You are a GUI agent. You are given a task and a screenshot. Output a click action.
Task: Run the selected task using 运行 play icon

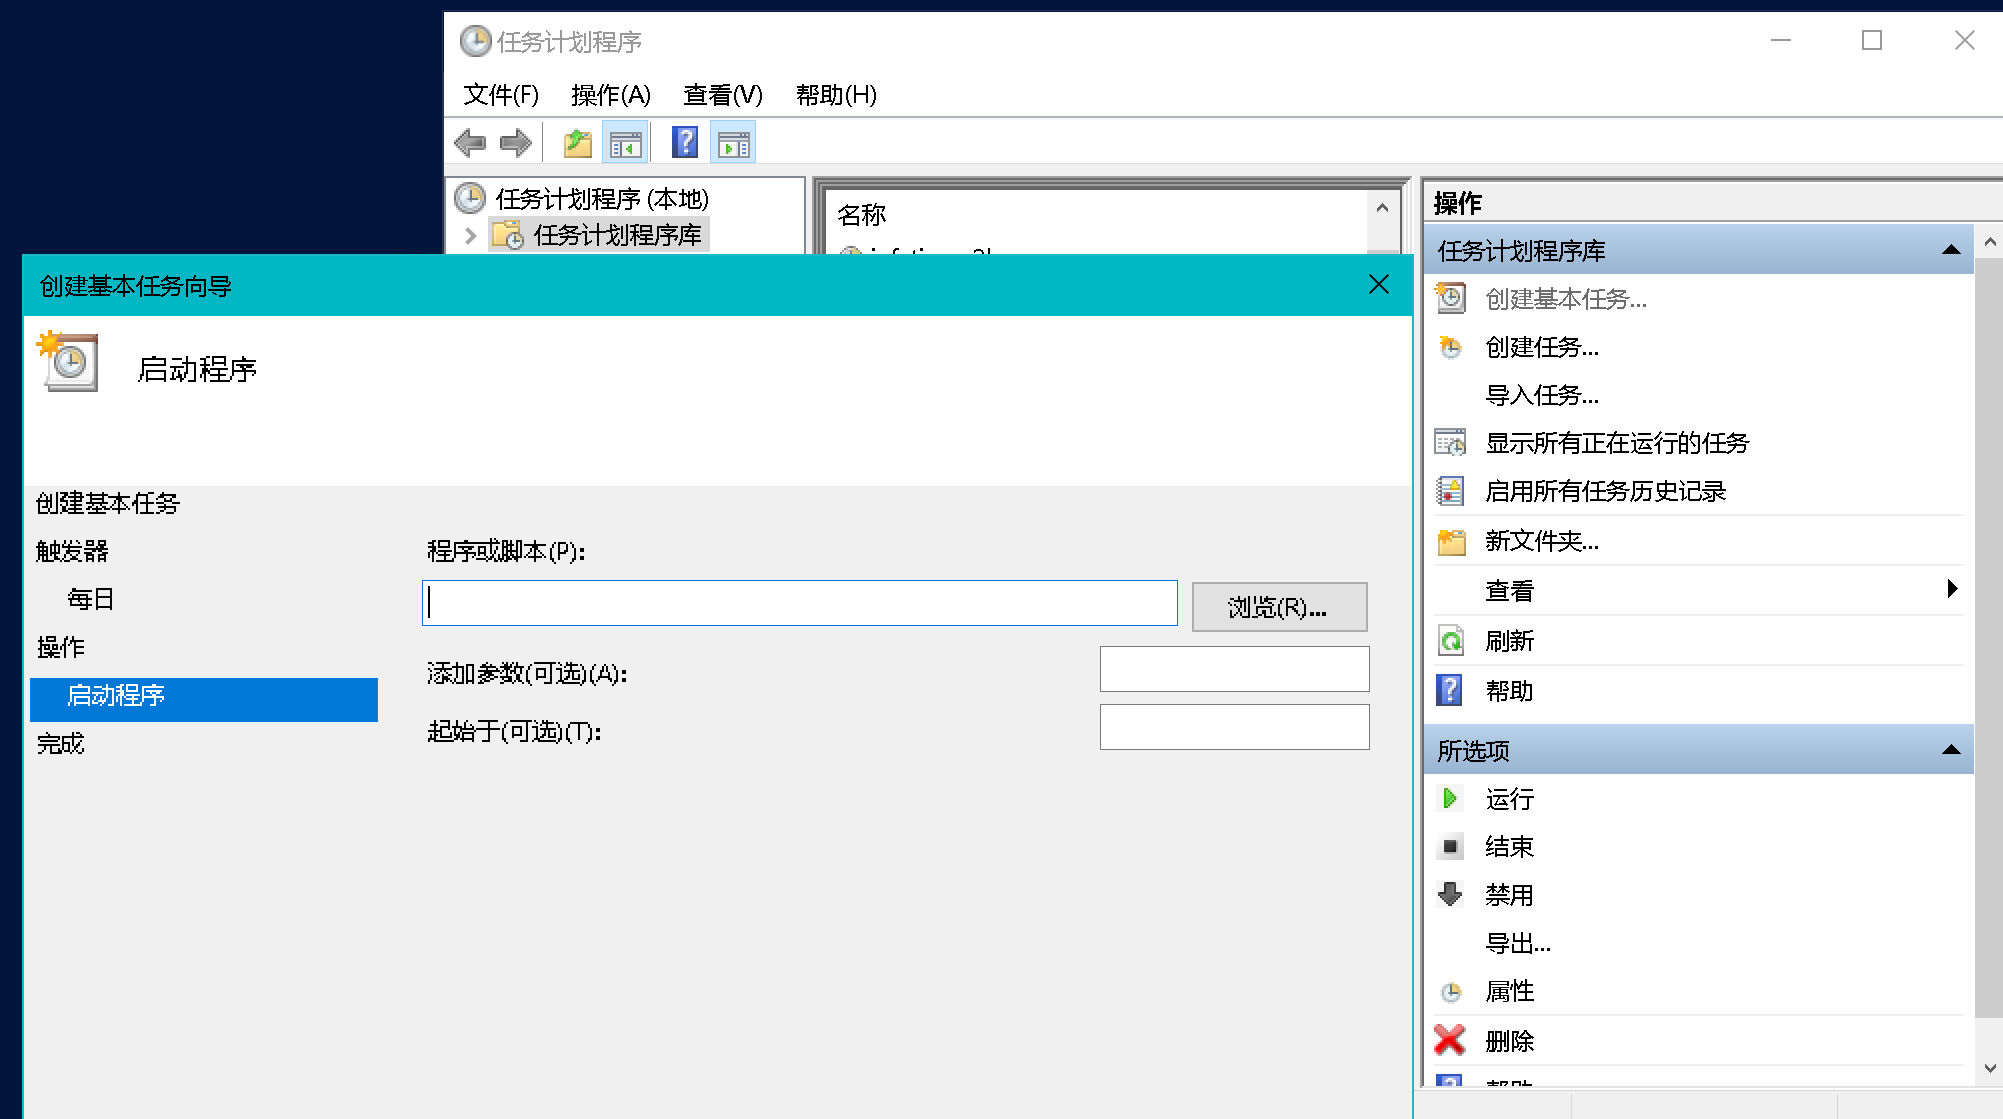coord(1450,798)
